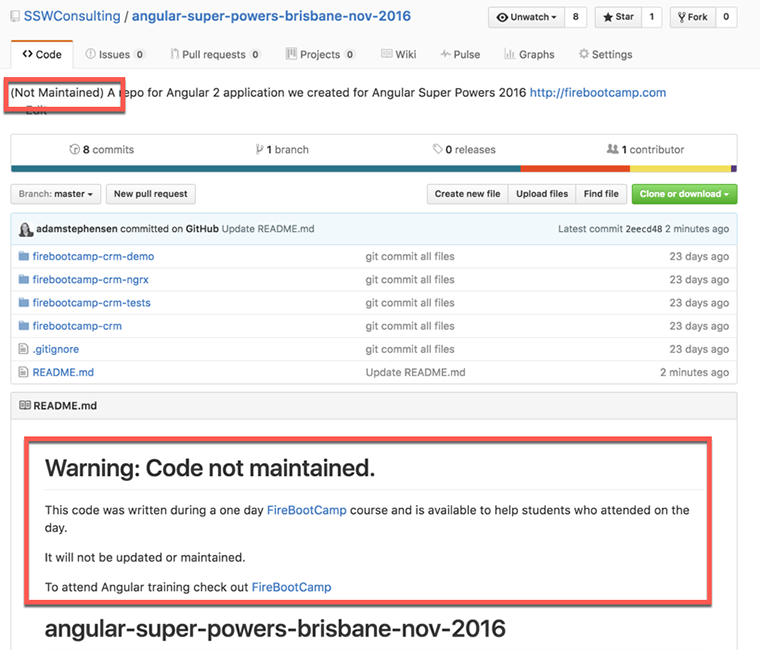Star this repository
This screenshot has width=760, height=650.
click(618, 17)
